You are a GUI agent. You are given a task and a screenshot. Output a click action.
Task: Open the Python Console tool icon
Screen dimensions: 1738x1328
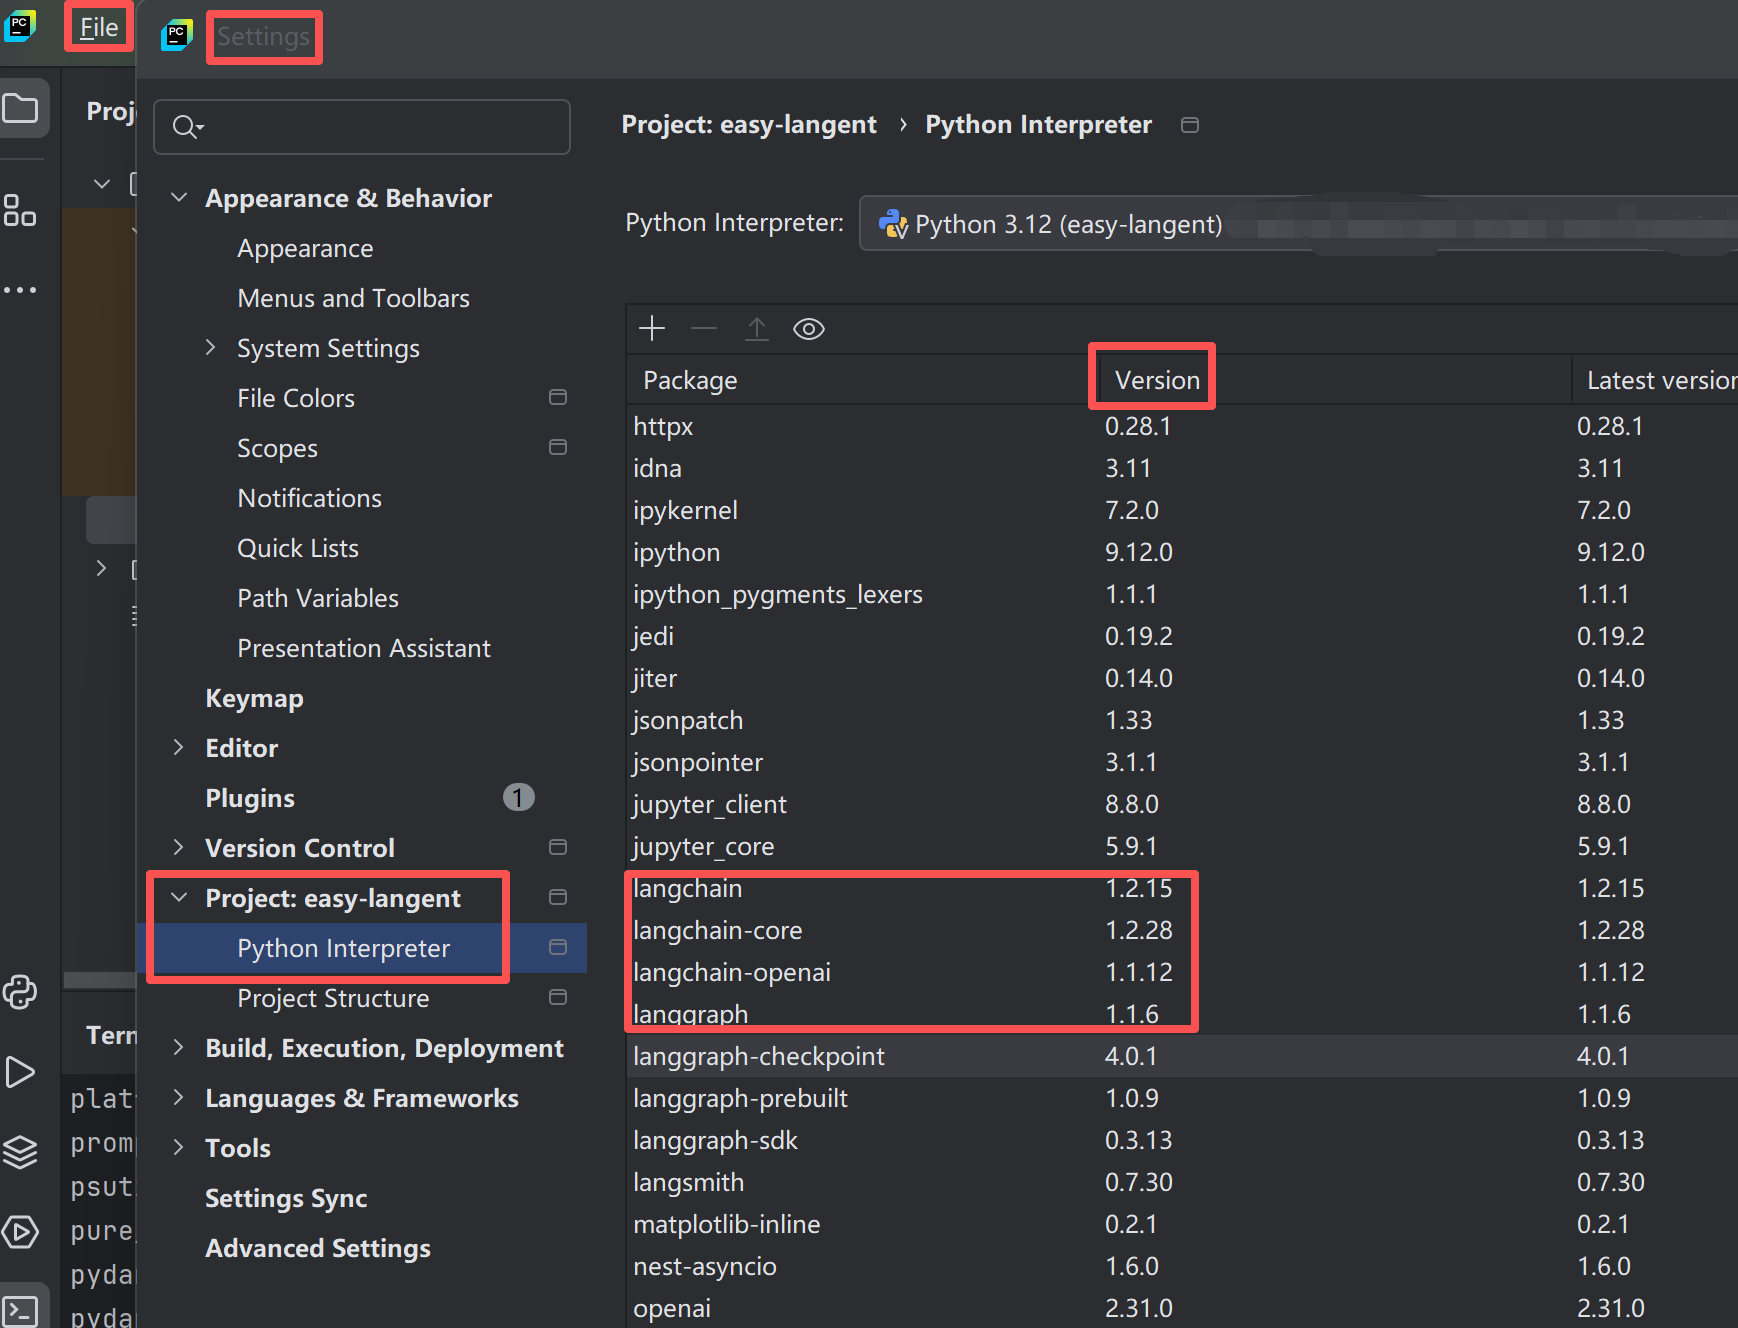20,992
